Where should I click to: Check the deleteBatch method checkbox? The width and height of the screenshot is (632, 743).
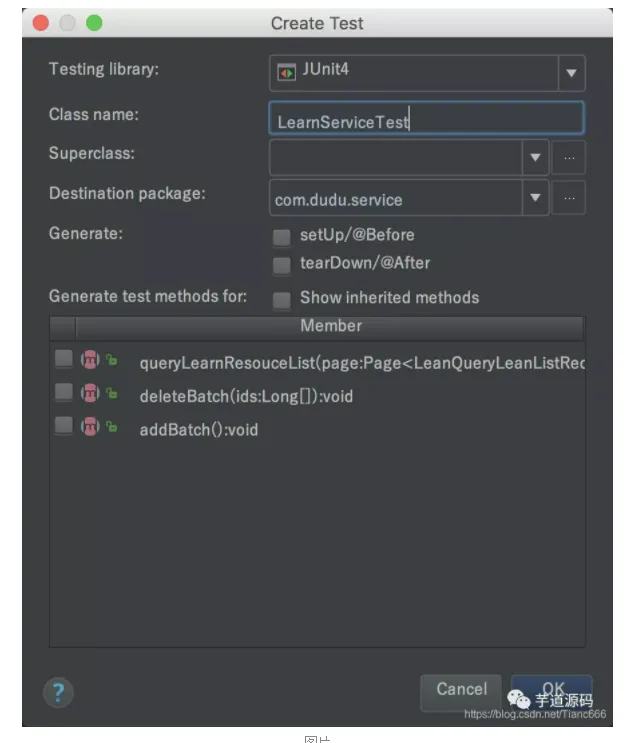click(63, 392)
